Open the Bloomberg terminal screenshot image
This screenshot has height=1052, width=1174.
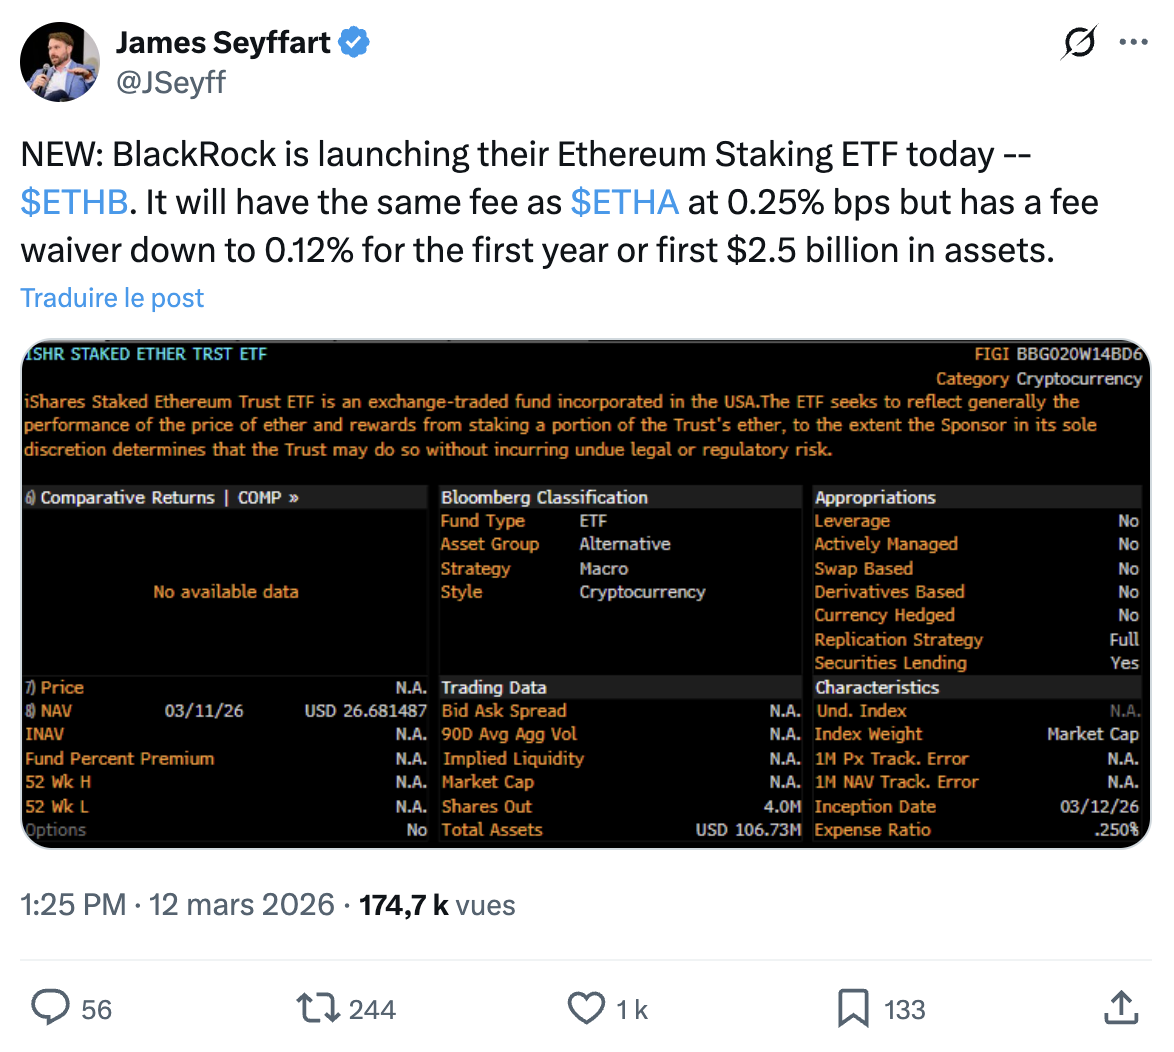[x=587, y=591]
